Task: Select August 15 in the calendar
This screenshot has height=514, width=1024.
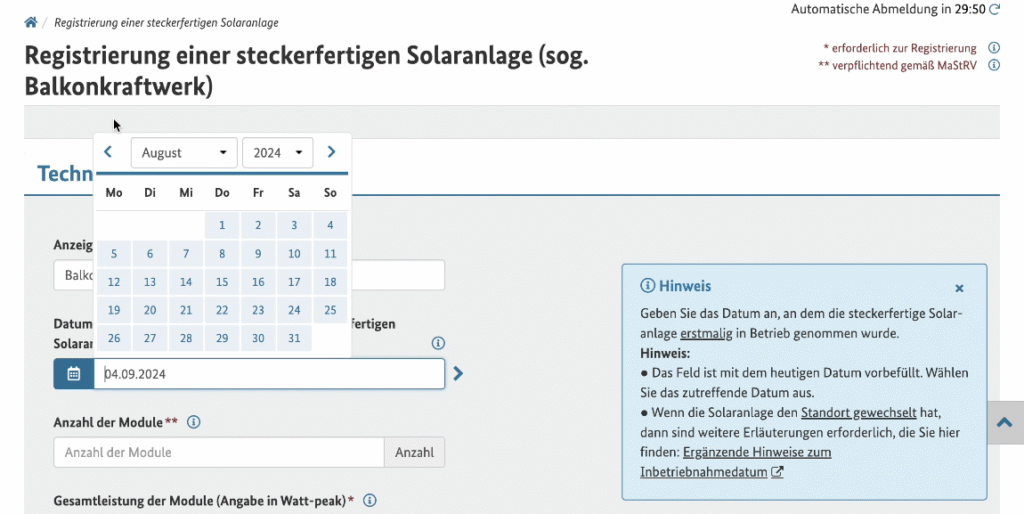Action: coord(222,281)
